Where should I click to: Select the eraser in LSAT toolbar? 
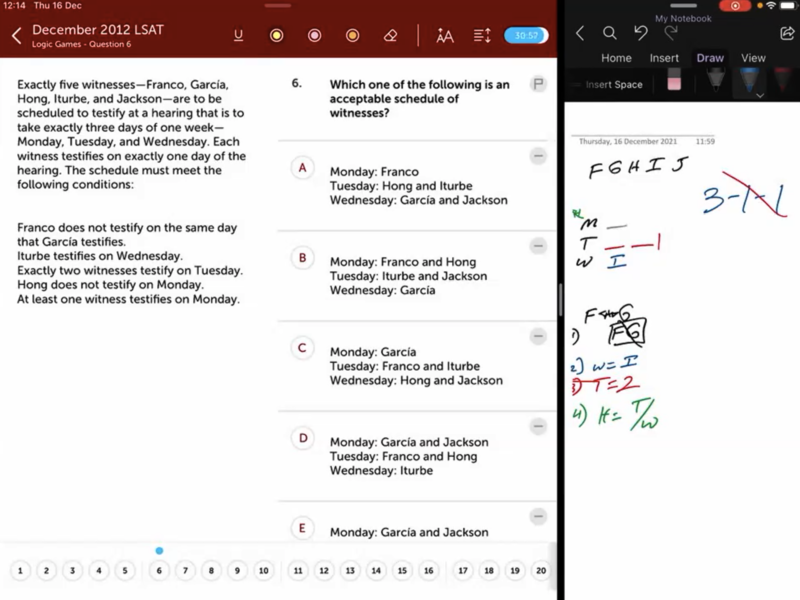pyautogui.click(x=391, y=36)
